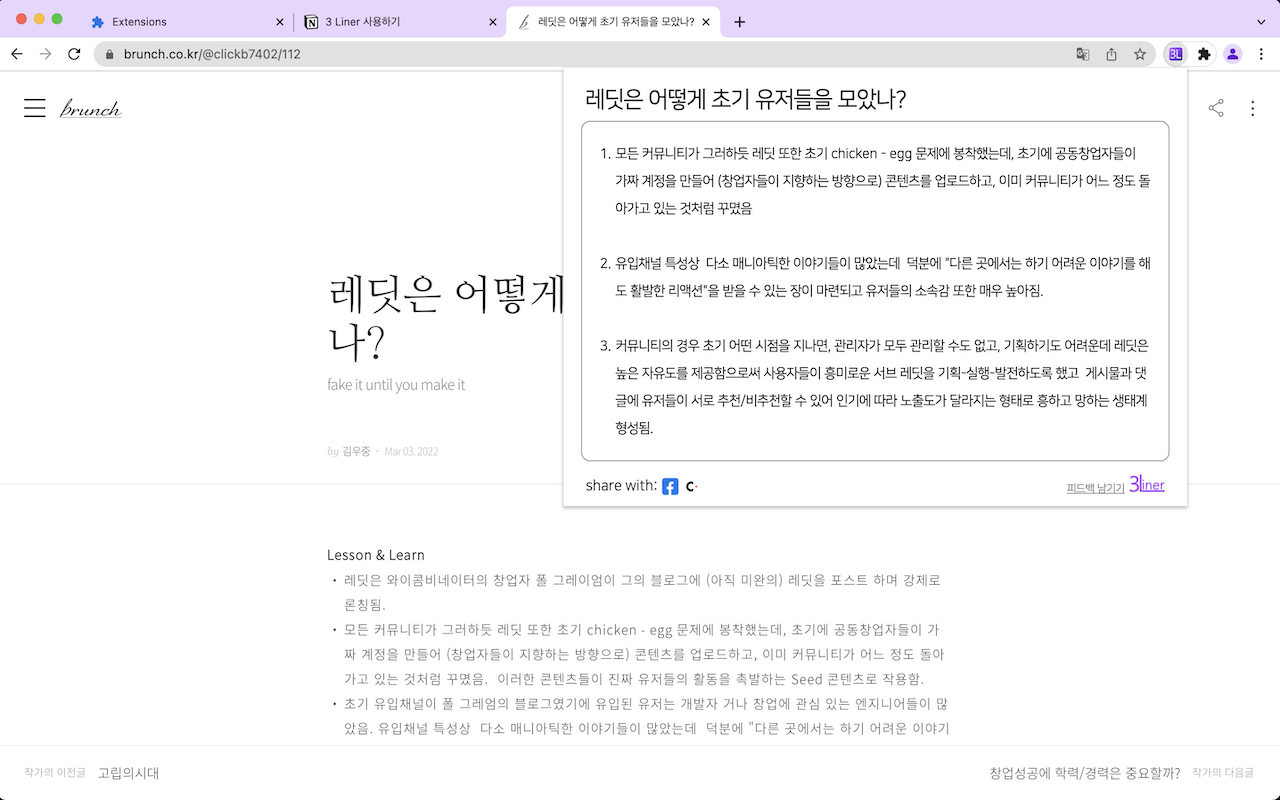Click the share icon inside the address bar
The height and width of the screenshot is (800, 1280).
click(x=1111, y=54)
